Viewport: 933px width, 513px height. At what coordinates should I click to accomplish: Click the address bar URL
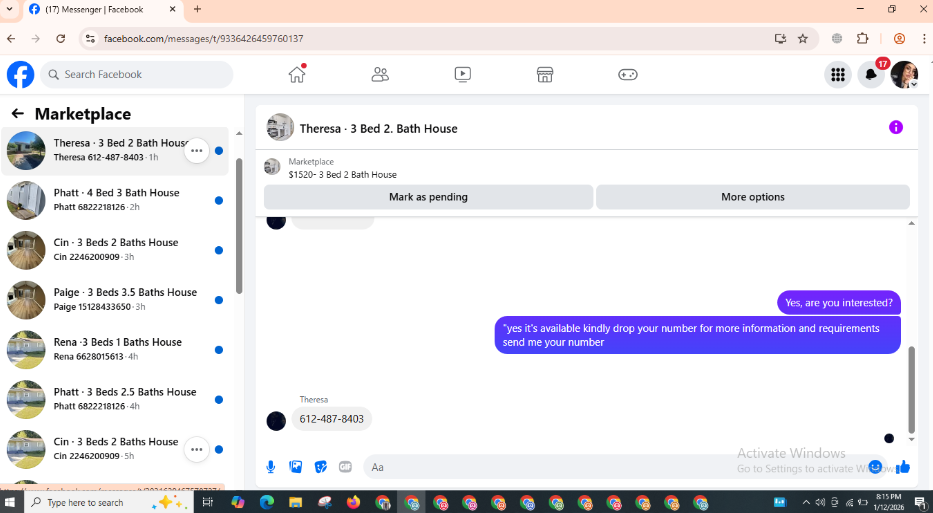pos(203,39)
